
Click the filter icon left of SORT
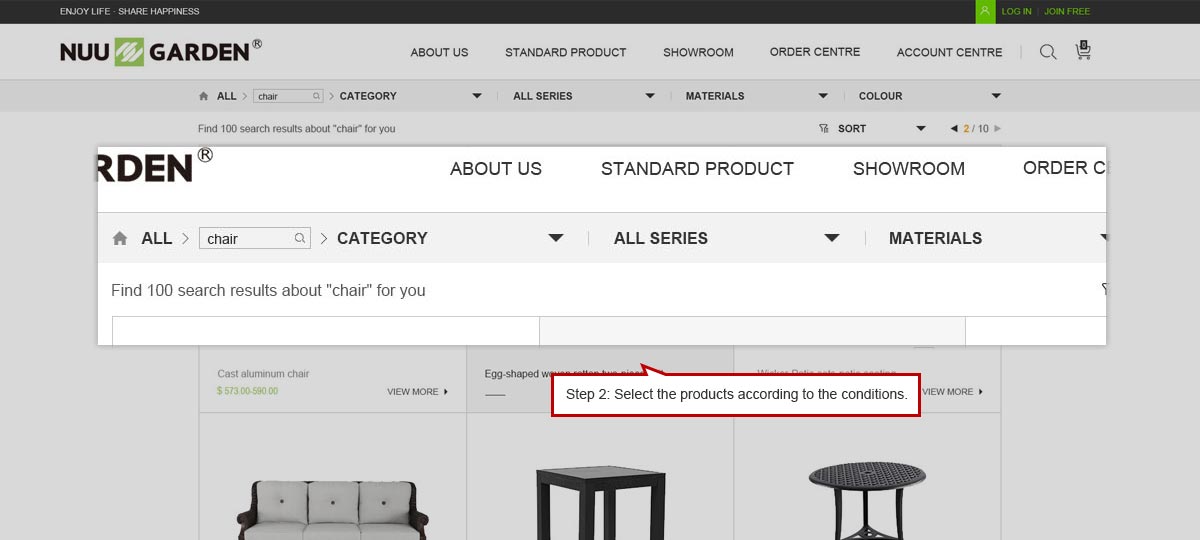(x=824, y=128)
